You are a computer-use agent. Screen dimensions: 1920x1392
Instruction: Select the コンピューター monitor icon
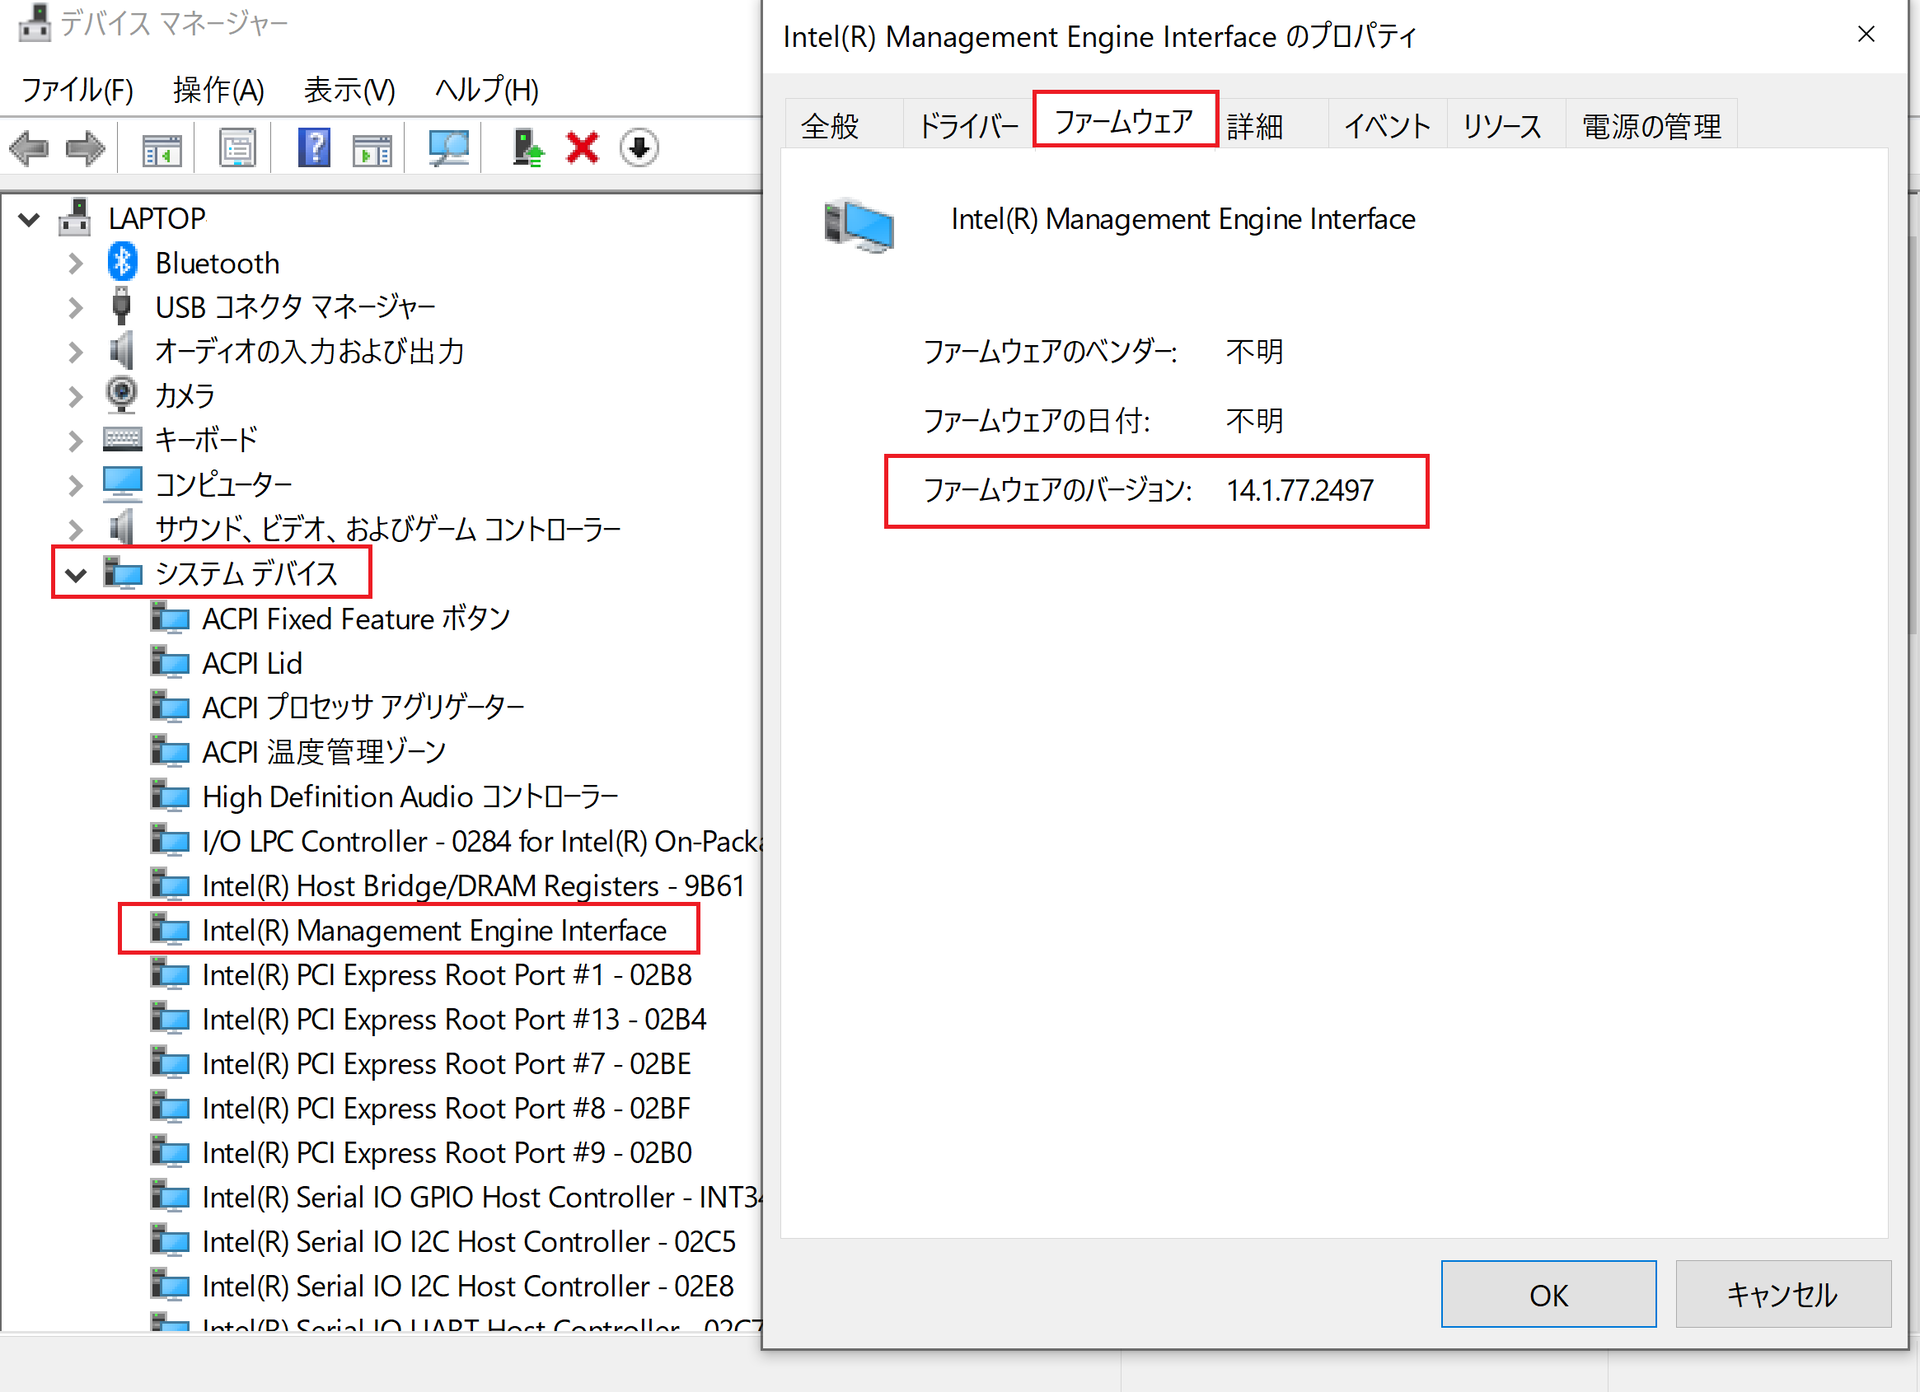[x=122, y=483]
